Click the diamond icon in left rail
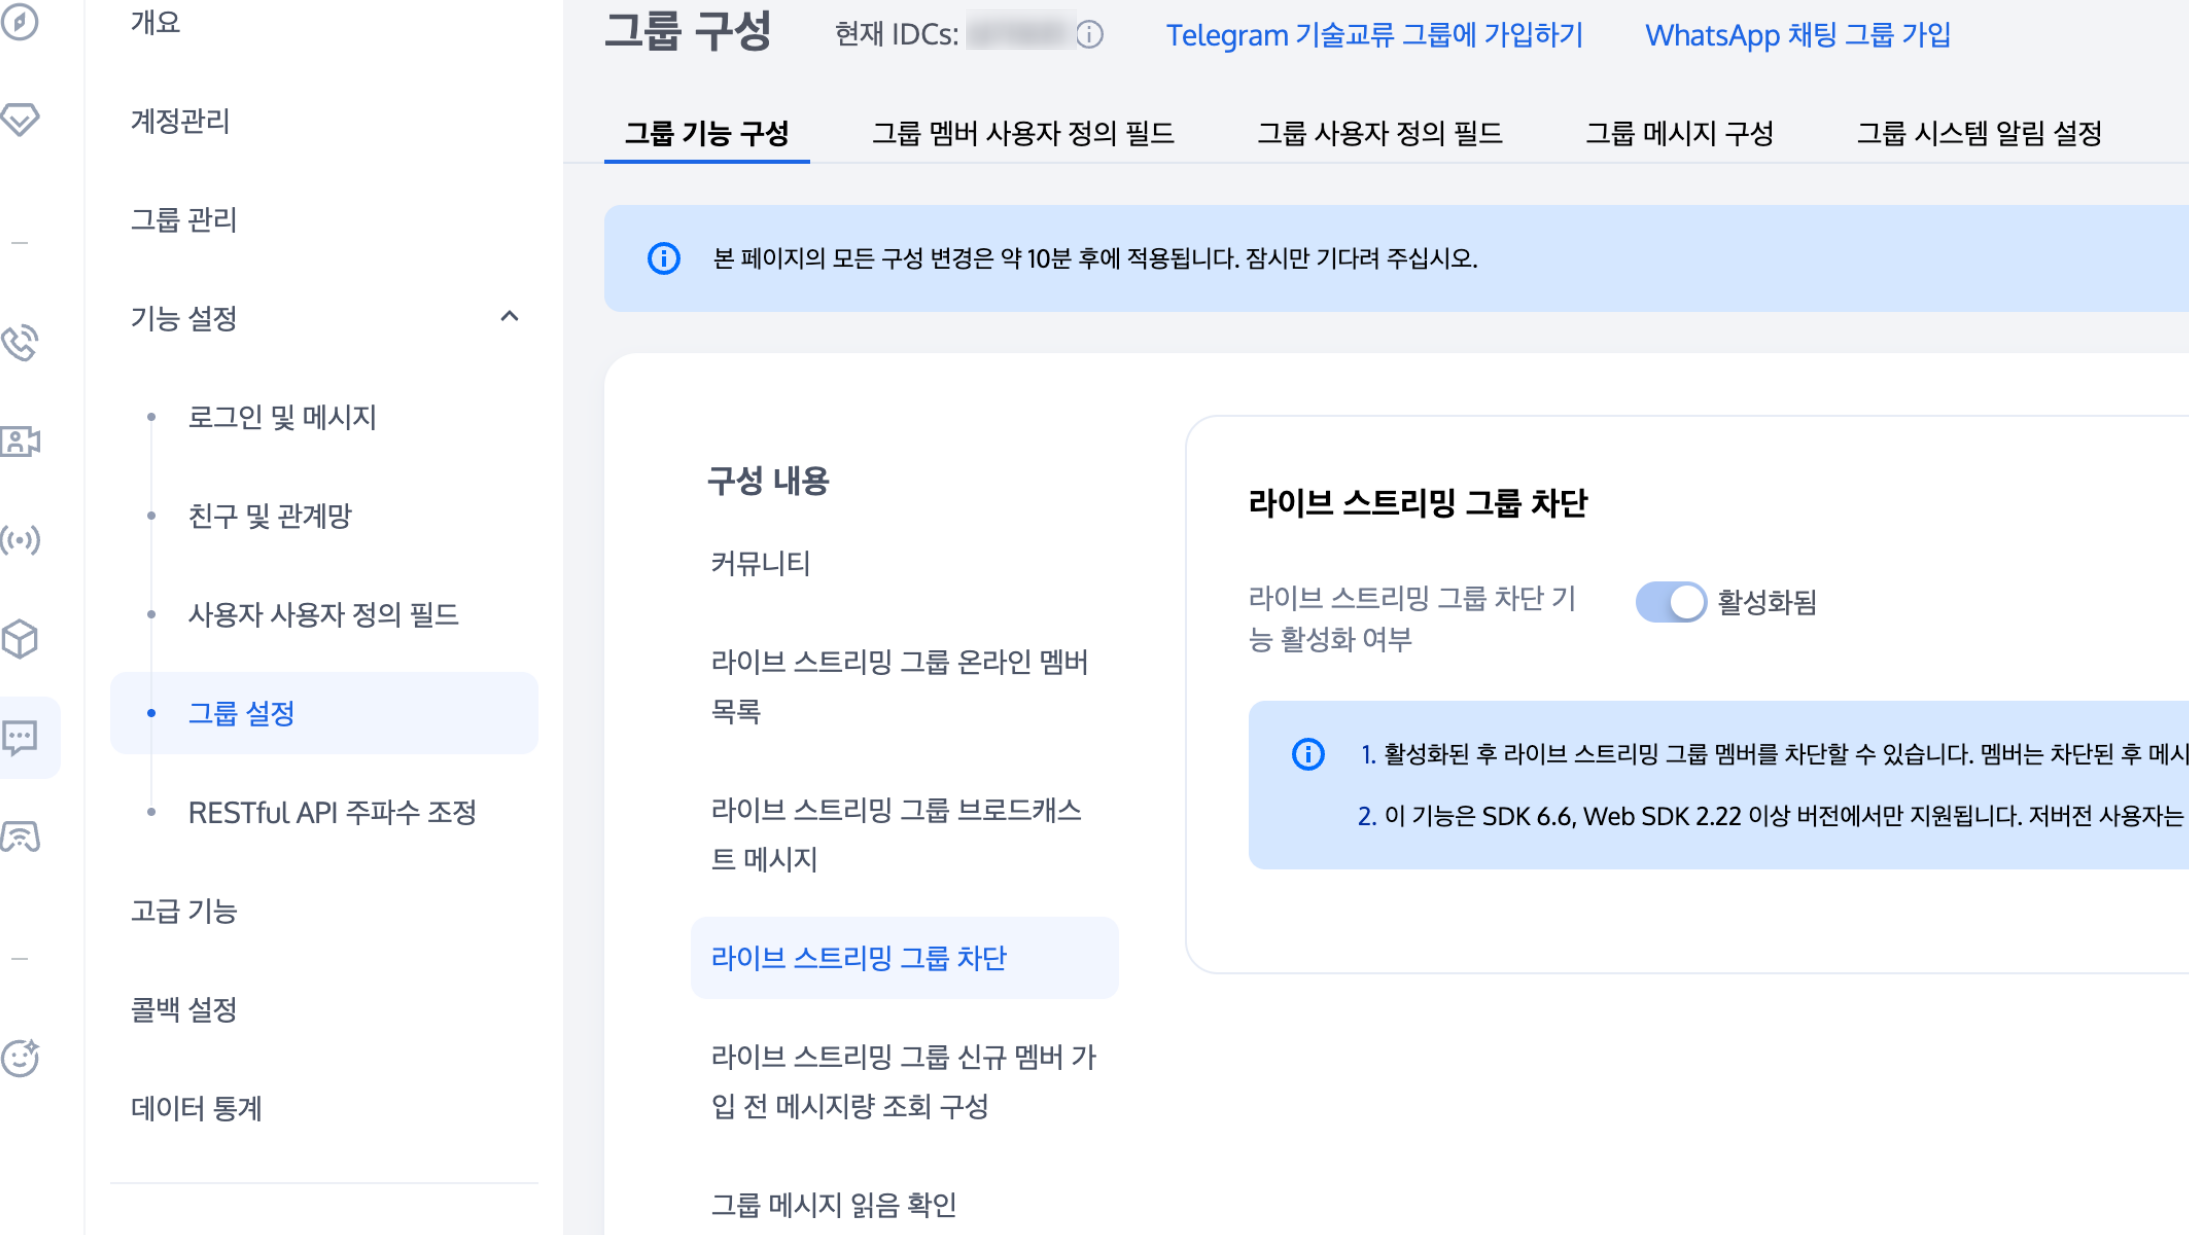The height and width of the screenshot is (1235, 2189). tap(20, 119)
